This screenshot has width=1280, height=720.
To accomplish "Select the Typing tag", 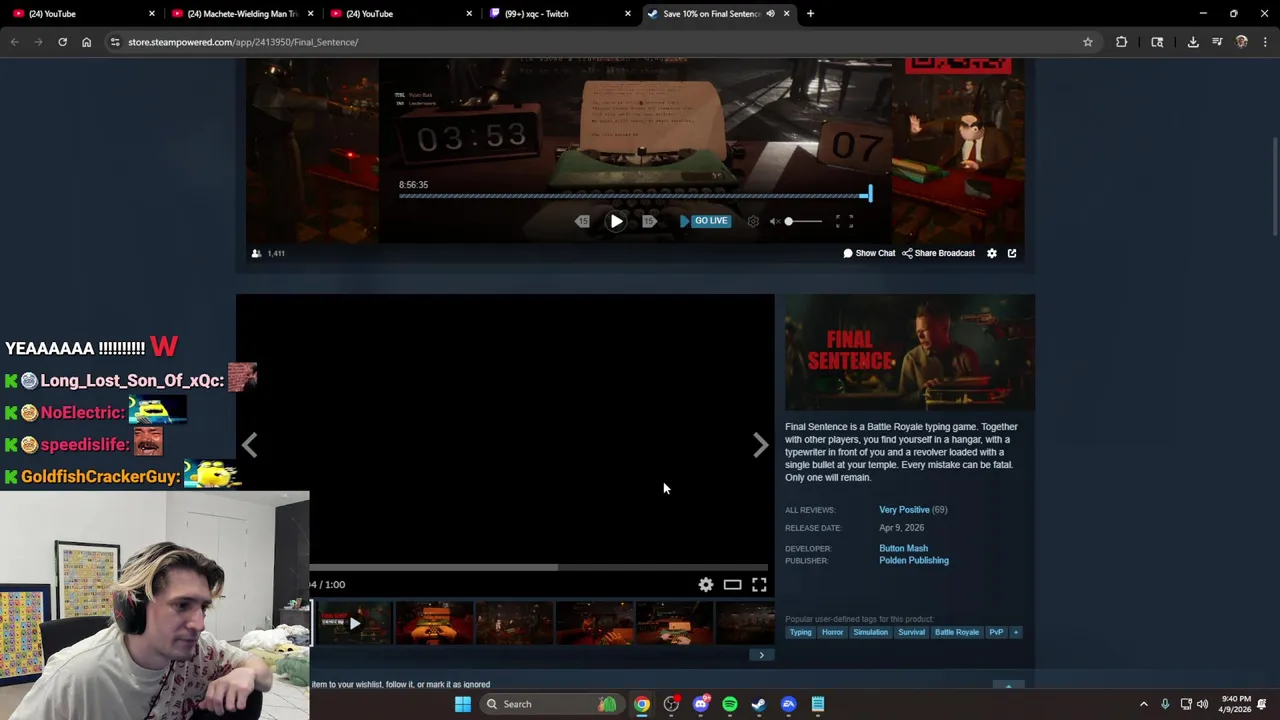I will pyautogui.click(x=800, y=632).
